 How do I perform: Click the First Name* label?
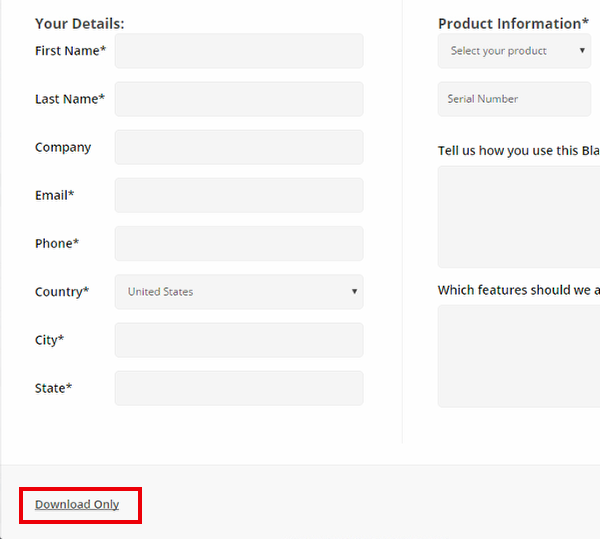70,51
